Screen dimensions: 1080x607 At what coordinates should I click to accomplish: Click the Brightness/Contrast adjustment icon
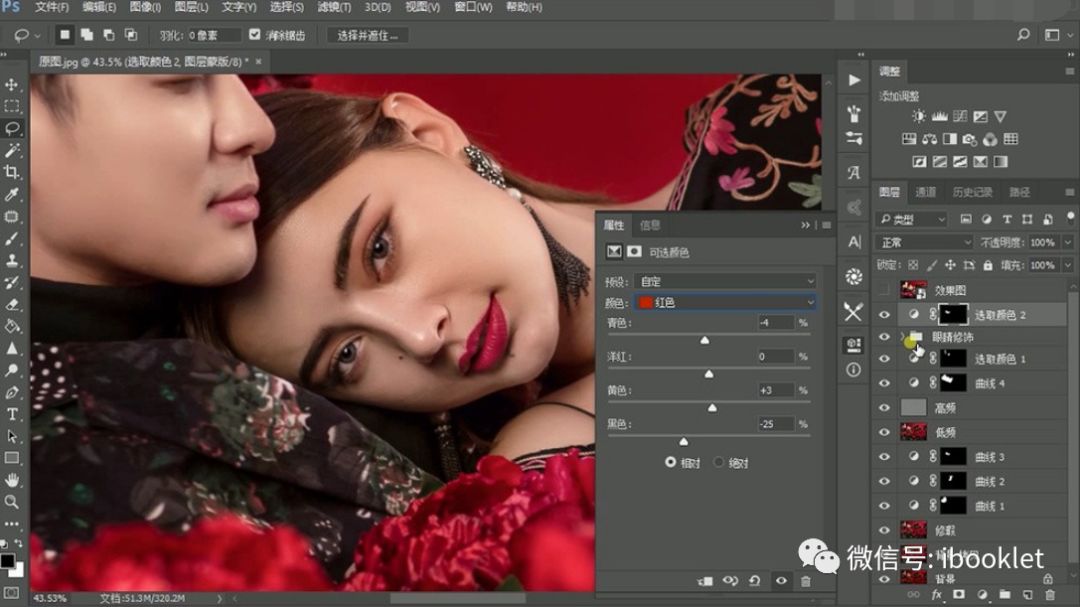919,116
